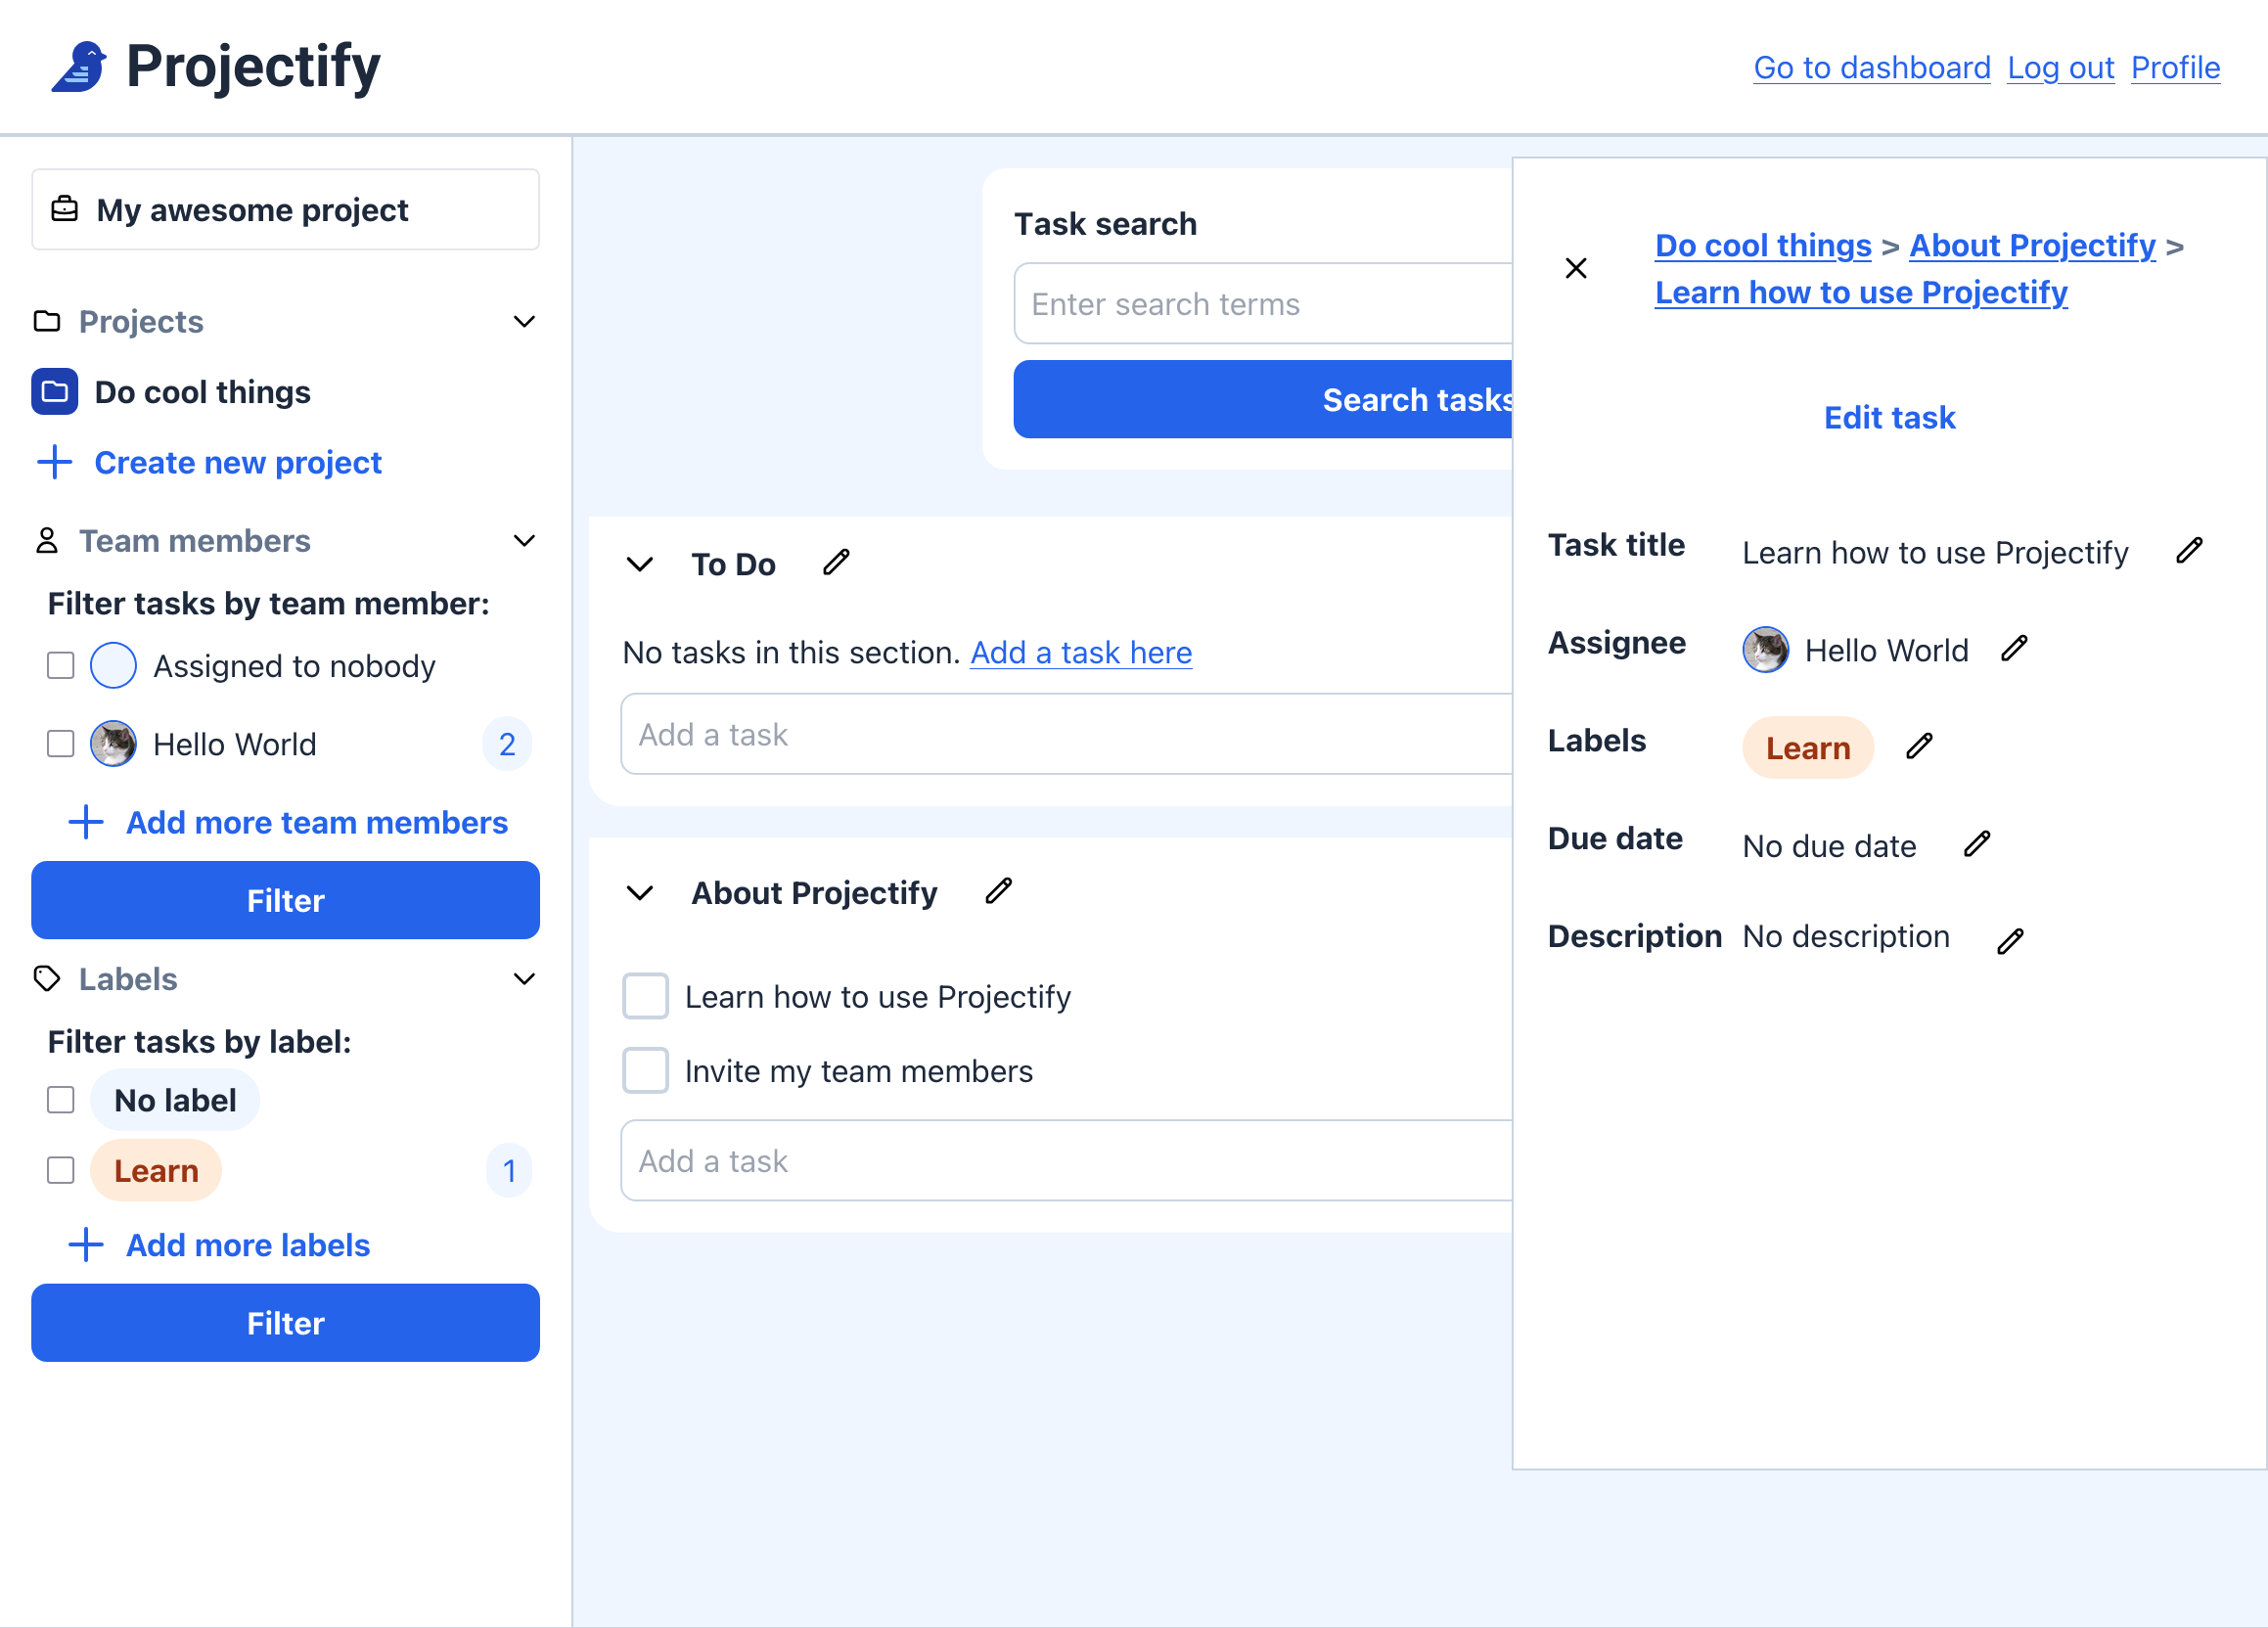Collapse the Projects sidebar section
Viewport: 2268px width, 1628px height.
point(523,321)
